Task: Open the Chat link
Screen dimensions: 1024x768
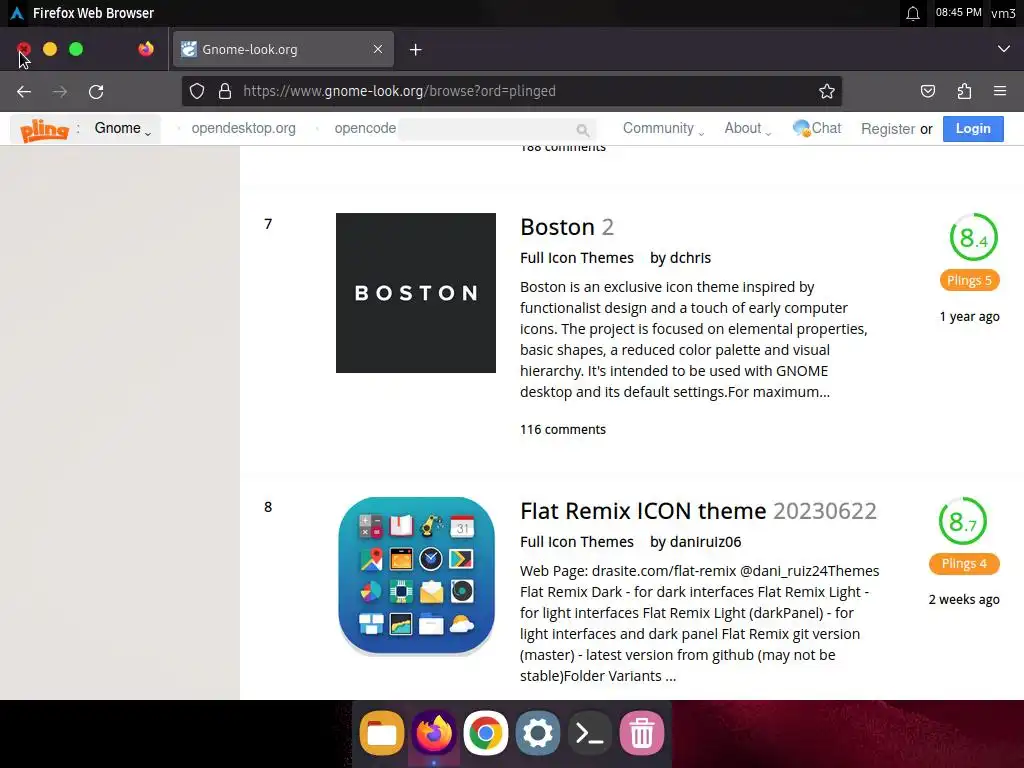Action: 817,128
